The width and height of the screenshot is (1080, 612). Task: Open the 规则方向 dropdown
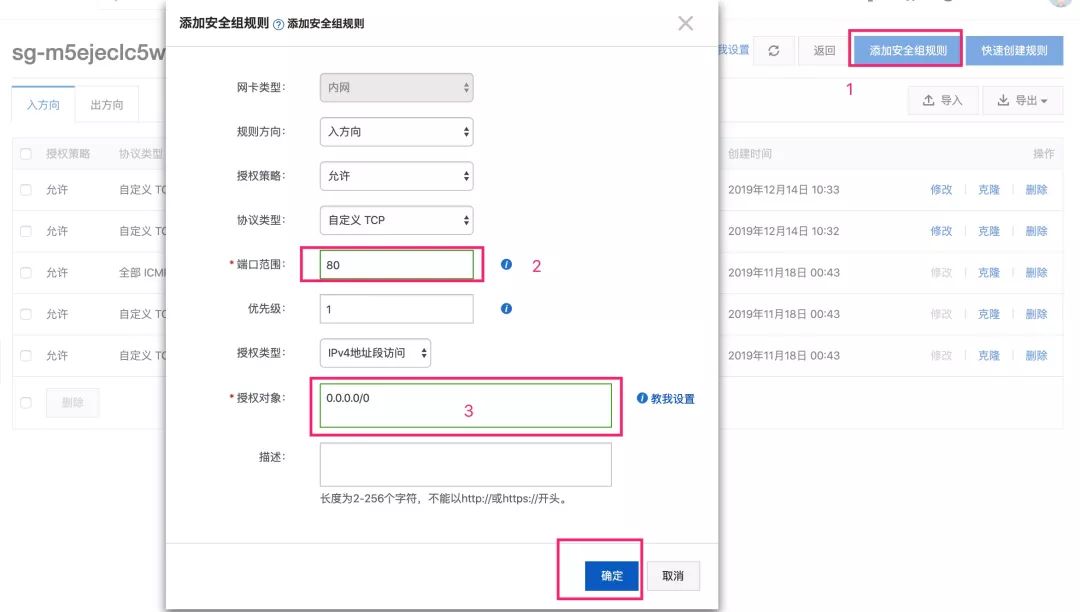pos(397,131)
